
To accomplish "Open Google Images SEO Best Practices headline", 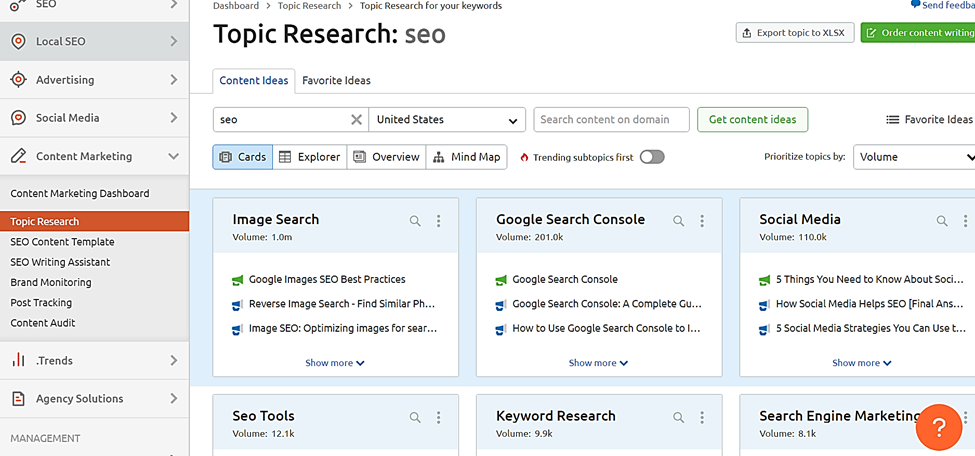I will 327,280.
